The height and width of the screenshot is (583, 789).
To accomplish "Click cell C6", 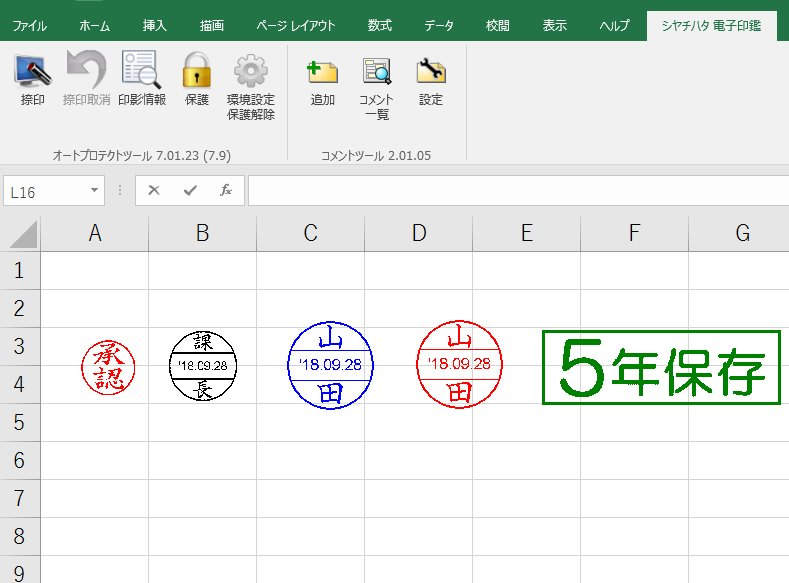I will coord(310,460).
